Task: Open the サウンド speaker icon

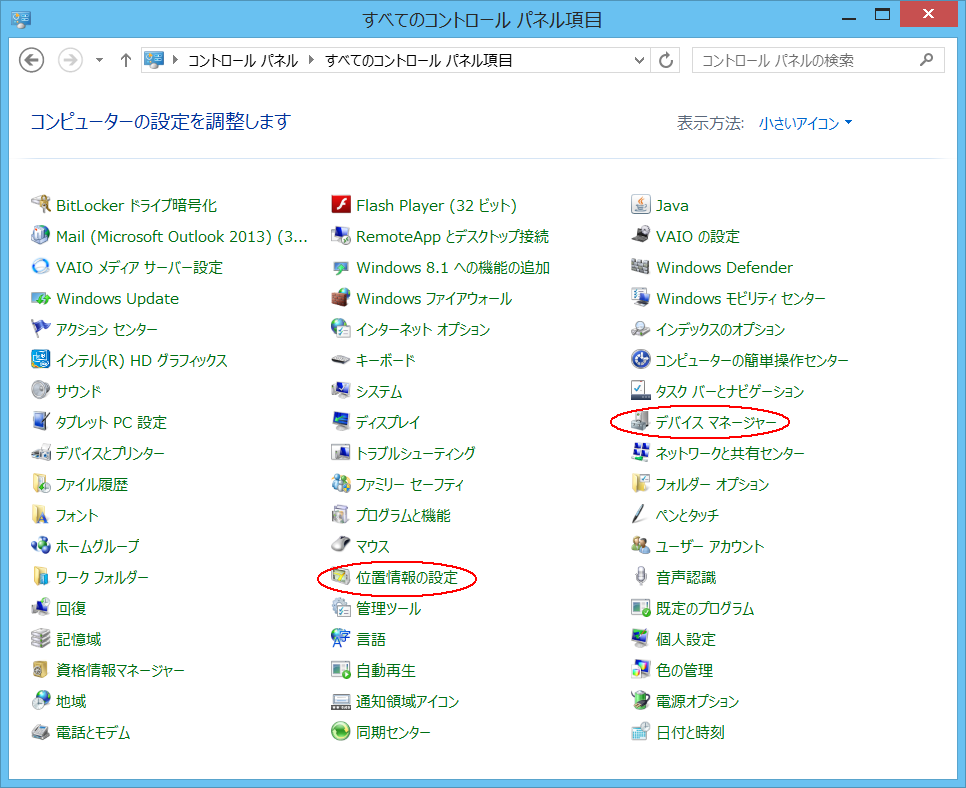Action: pyautogui.click(x=41, y=391)
